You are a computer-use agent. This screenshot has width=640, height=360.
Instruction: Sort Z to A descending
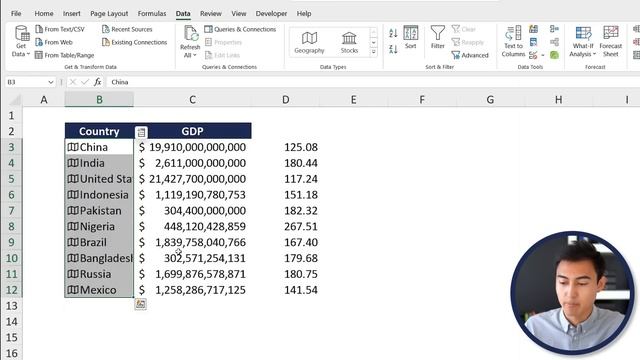pos(393,49)
